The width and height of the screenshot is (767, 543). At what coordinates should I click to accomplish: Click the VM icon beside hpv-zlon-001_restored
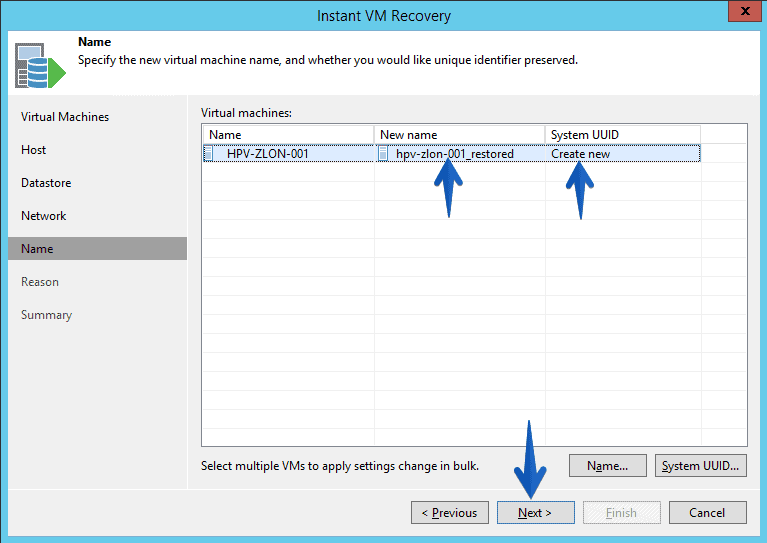pyautogui.click(x=384, y=154)
